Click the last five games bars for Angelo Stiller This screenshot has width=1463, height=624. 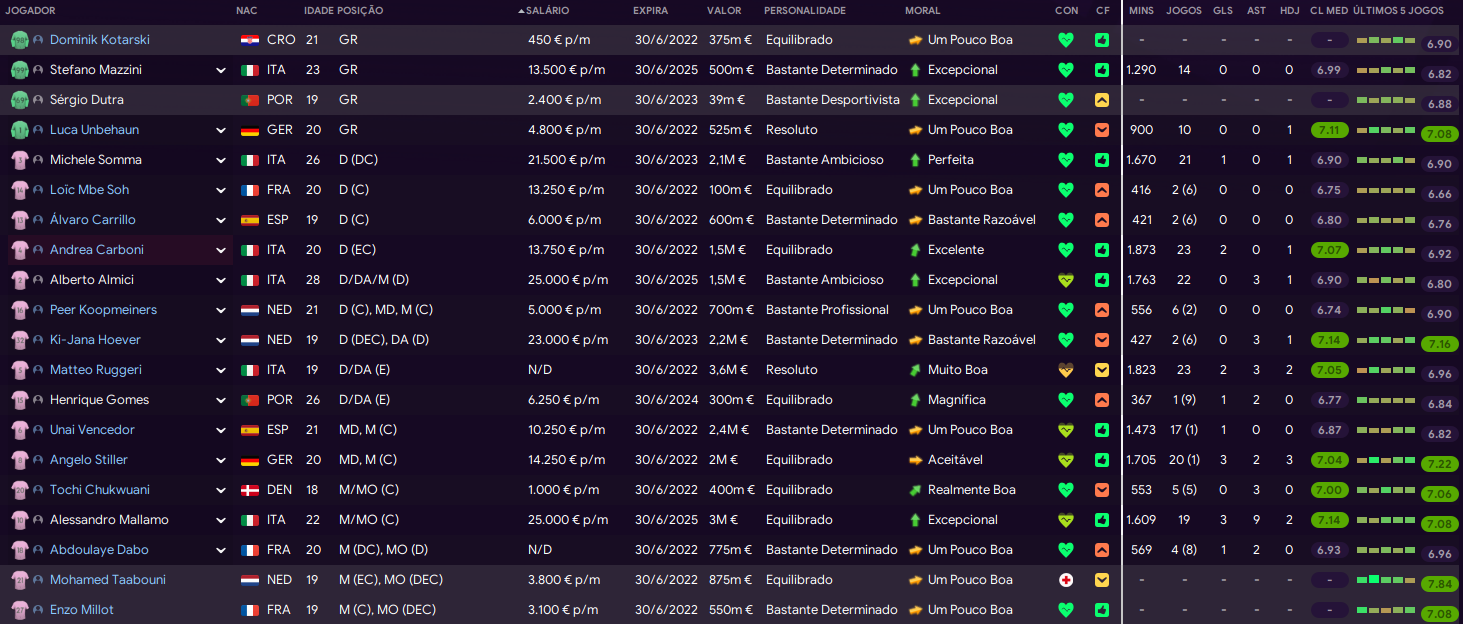click(1386, 460)
